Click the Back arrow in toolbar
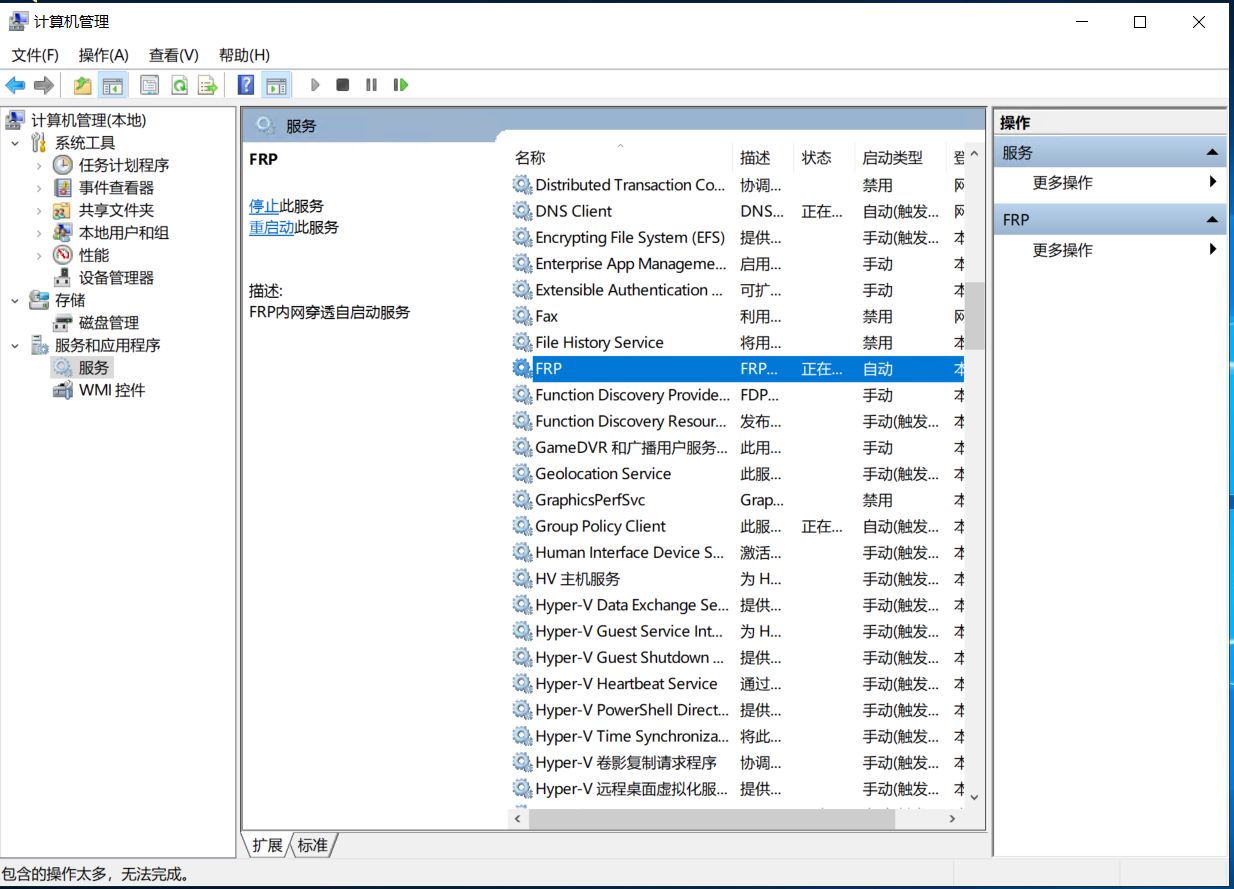Screen dimensions: 1234x889 coord(15,86)
